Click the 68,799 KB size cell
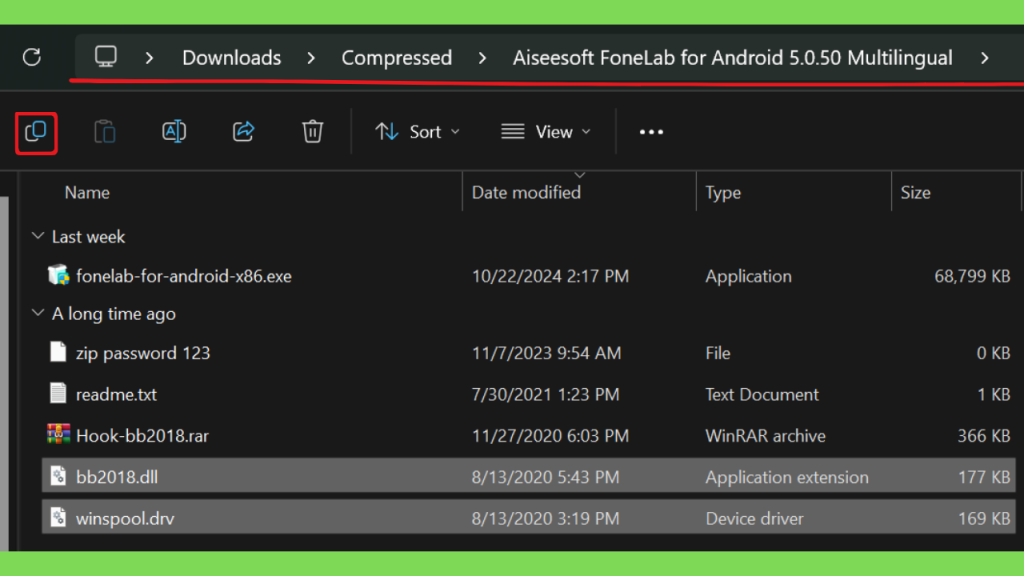The width and height of the screenshot is (1024, 576). (972, 276)
